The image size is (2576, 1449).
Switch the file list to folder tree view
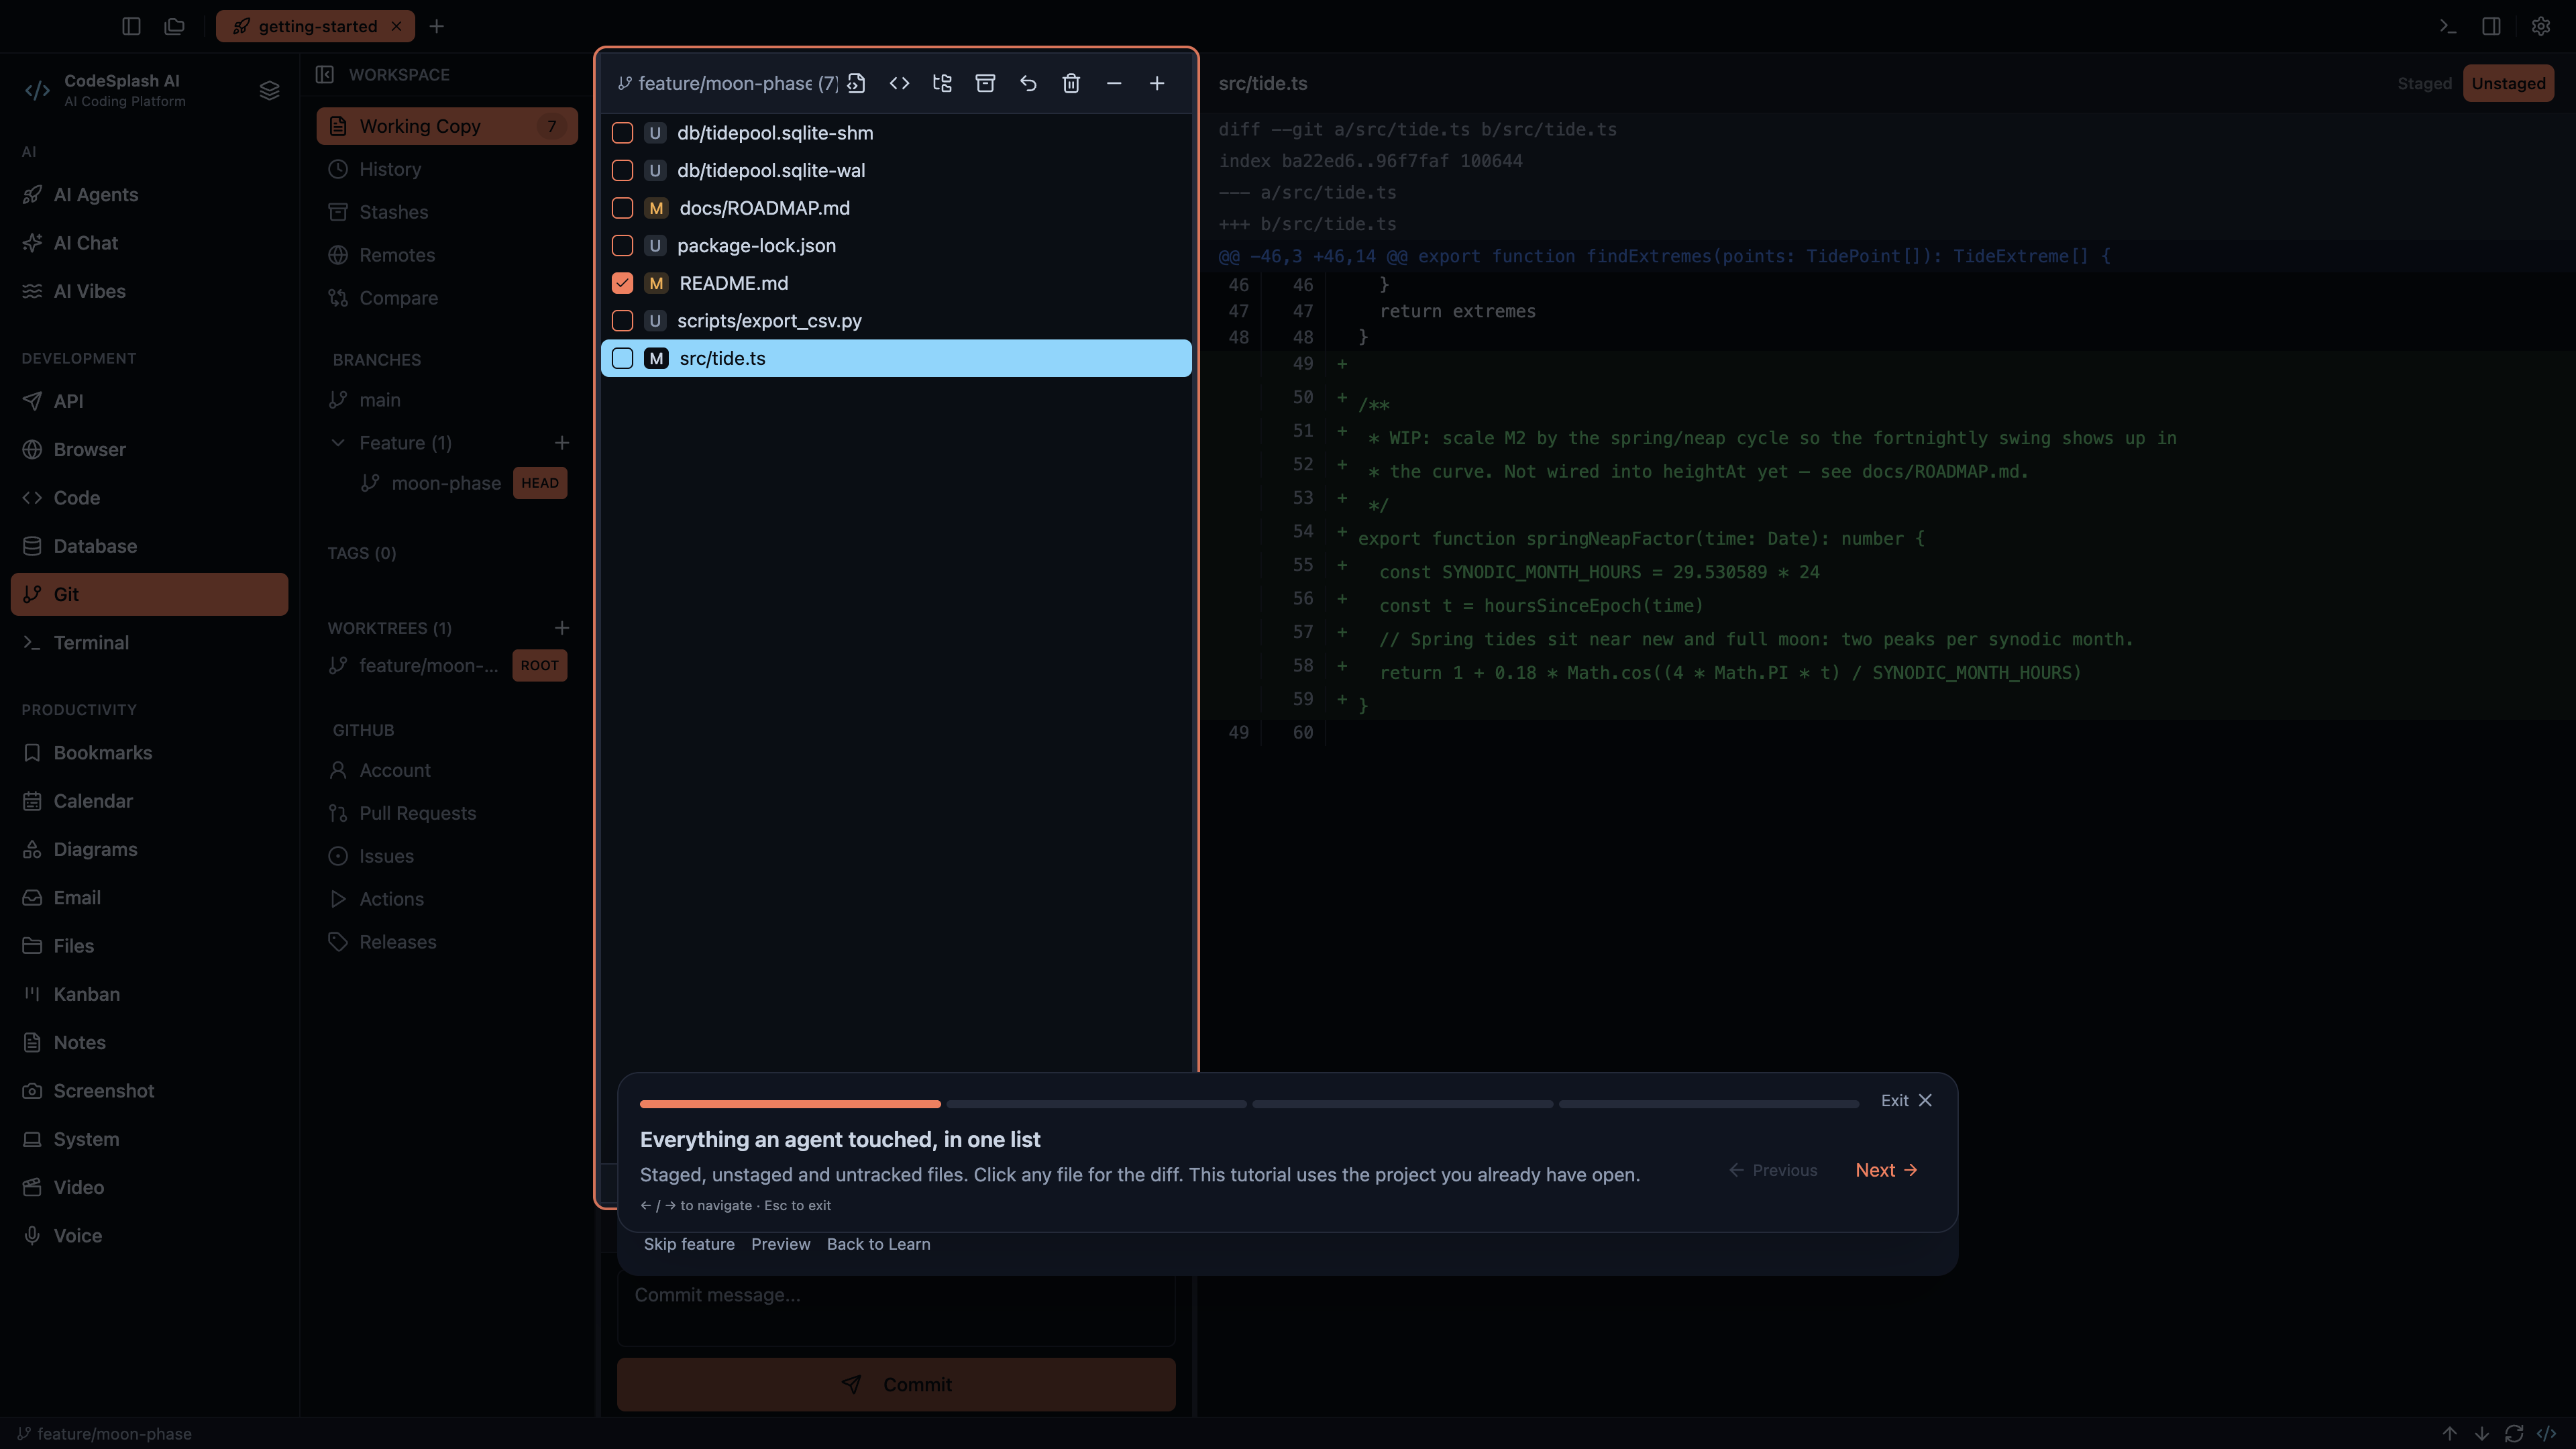(x=942, y=83)
